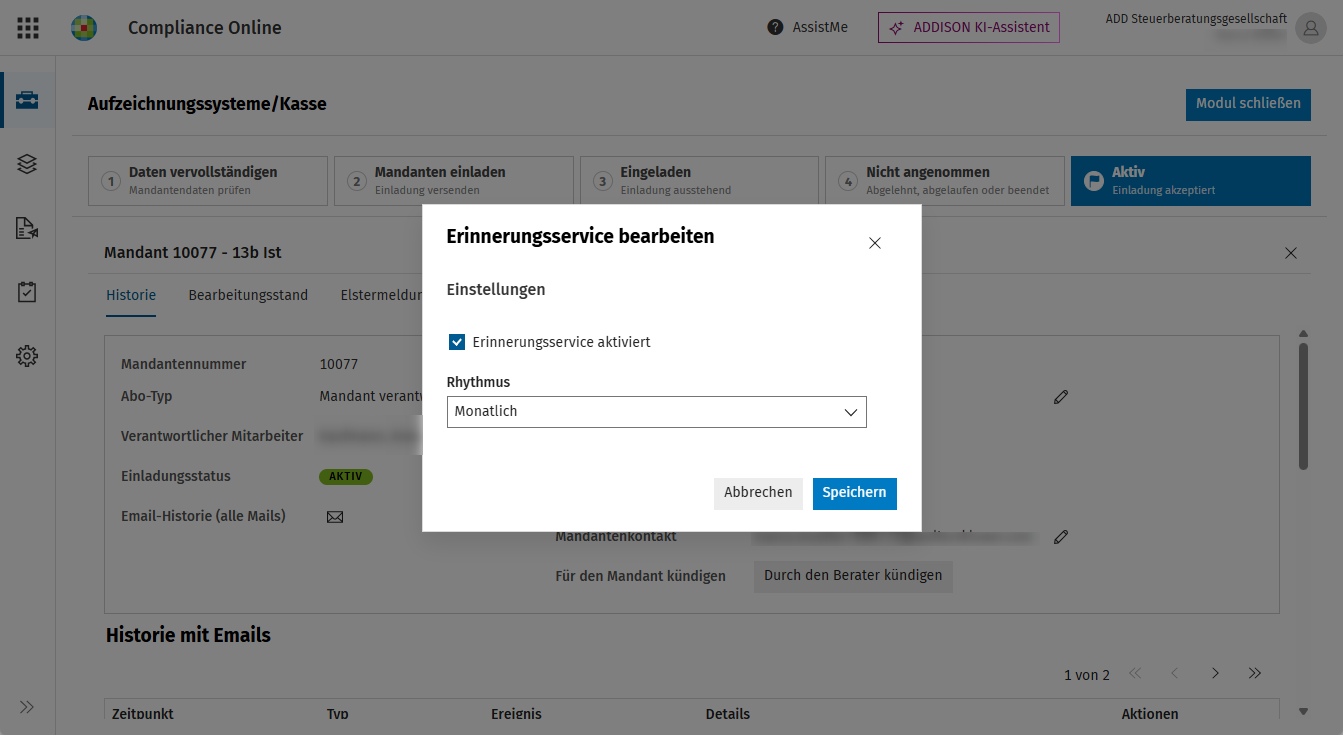Select step Eingeladen
Screen dimensions: 1343x735
[x=700, y=181]
